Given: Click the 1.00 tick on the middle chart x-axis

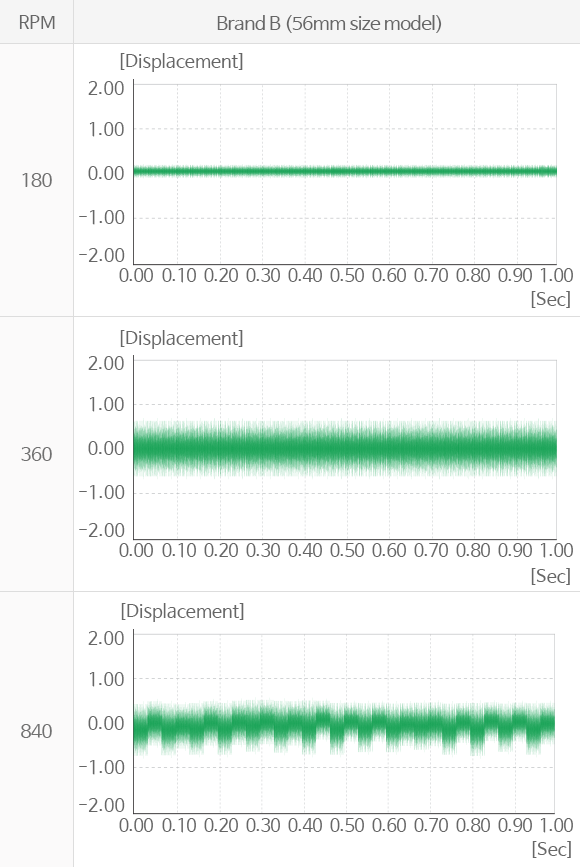Looking at the screenshot, I should coord(557,550).
